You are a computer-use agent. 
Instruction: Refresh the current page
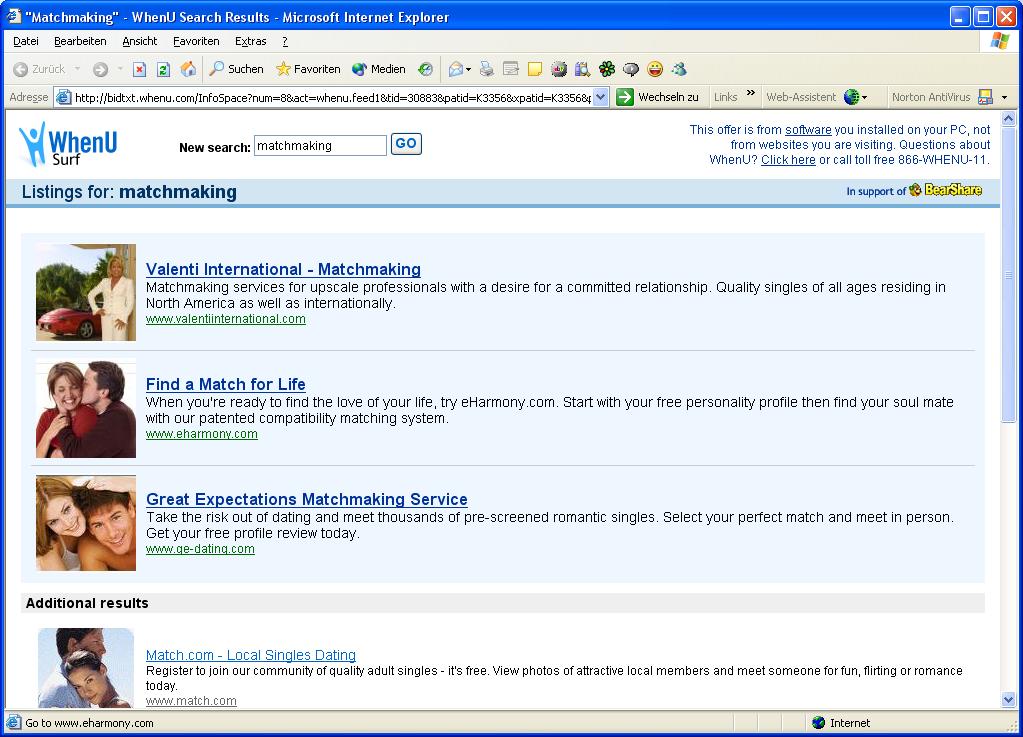click(x=163, y=69)
